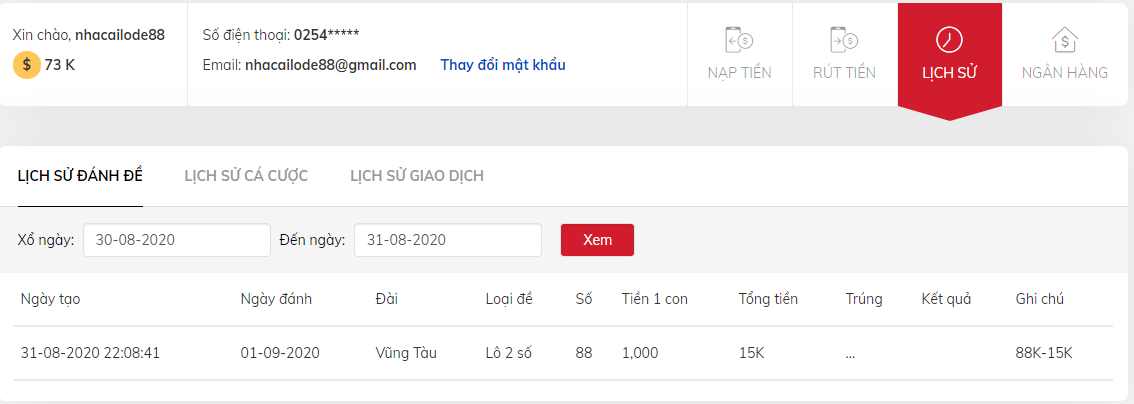
Task: Open the Rút Tiền withdraw icon
Action: coord(844,40)
